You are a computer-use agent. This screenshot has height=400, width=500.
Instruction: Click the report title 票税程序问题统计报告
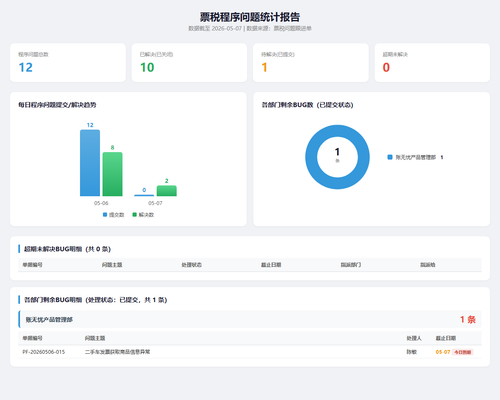point(250,17)
